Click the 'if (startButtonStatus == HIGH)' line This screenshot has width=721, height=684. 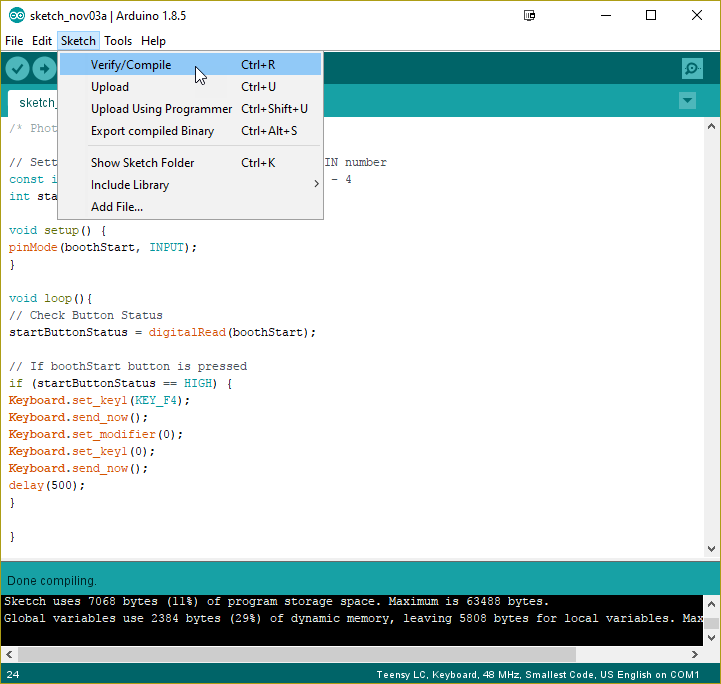coord(120,383)
